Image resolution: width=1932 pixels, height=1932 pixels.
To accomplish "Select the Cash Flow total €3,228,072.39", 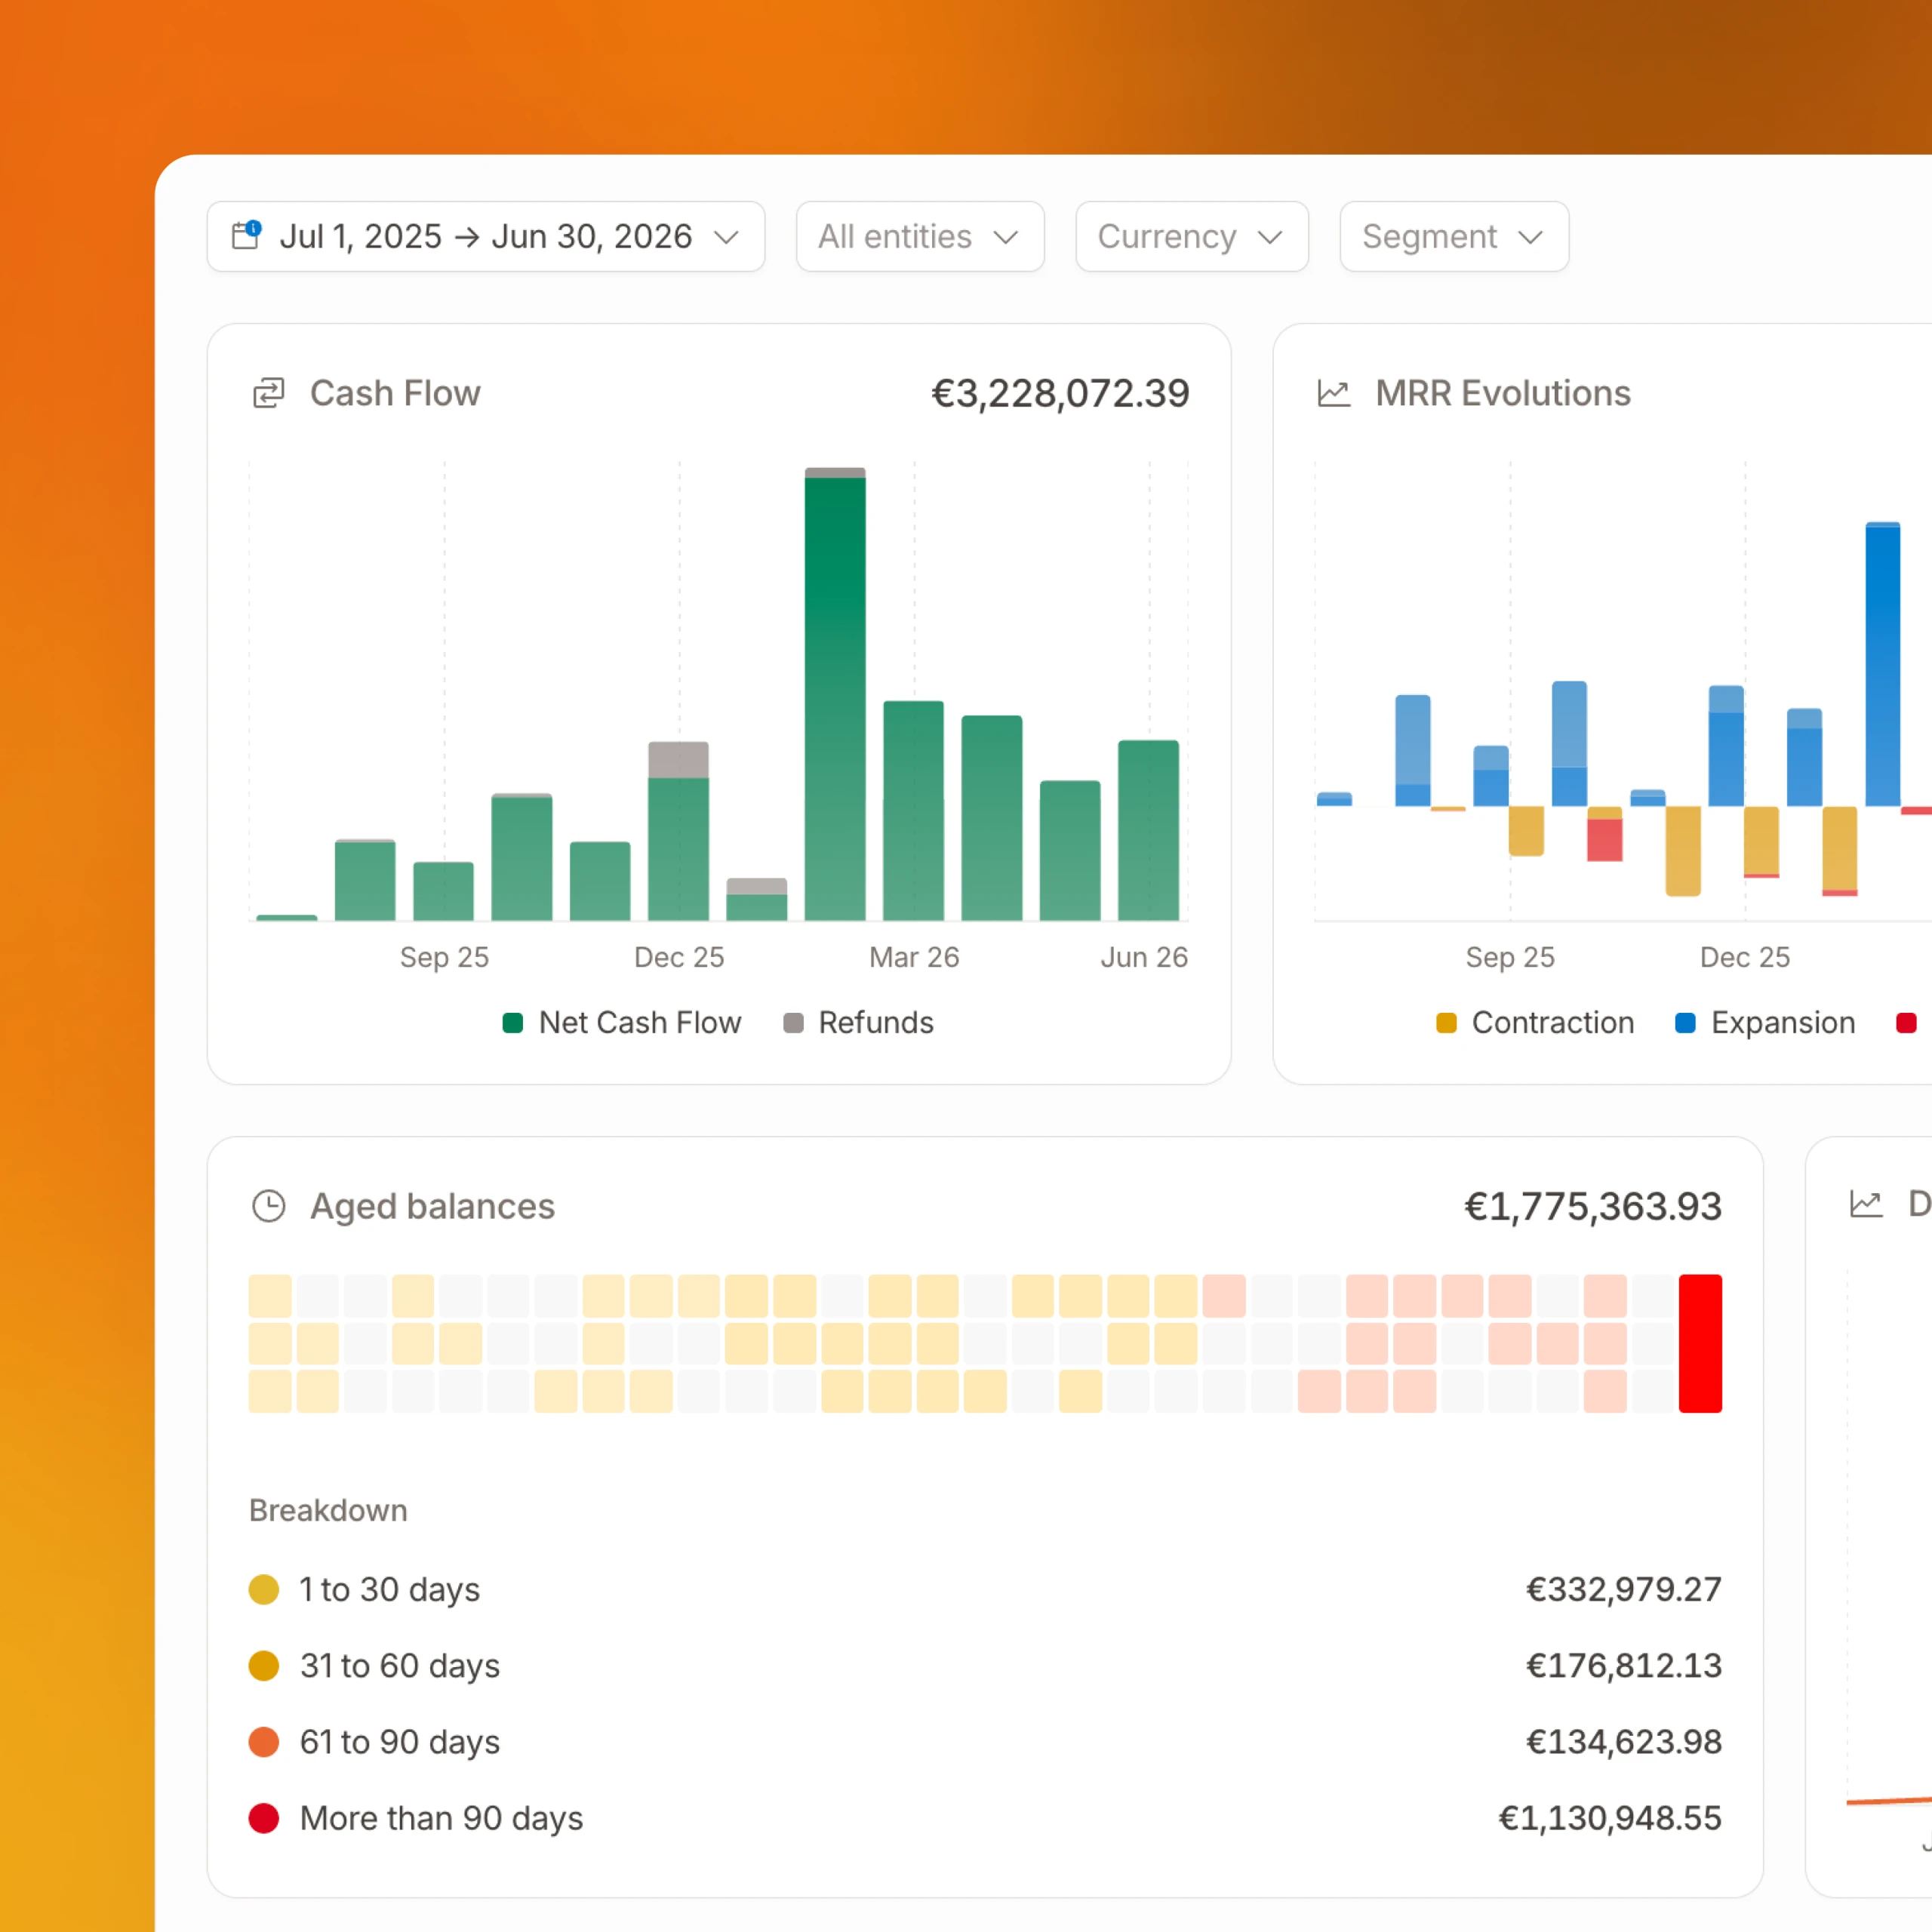I will (x=1060, y=393).
